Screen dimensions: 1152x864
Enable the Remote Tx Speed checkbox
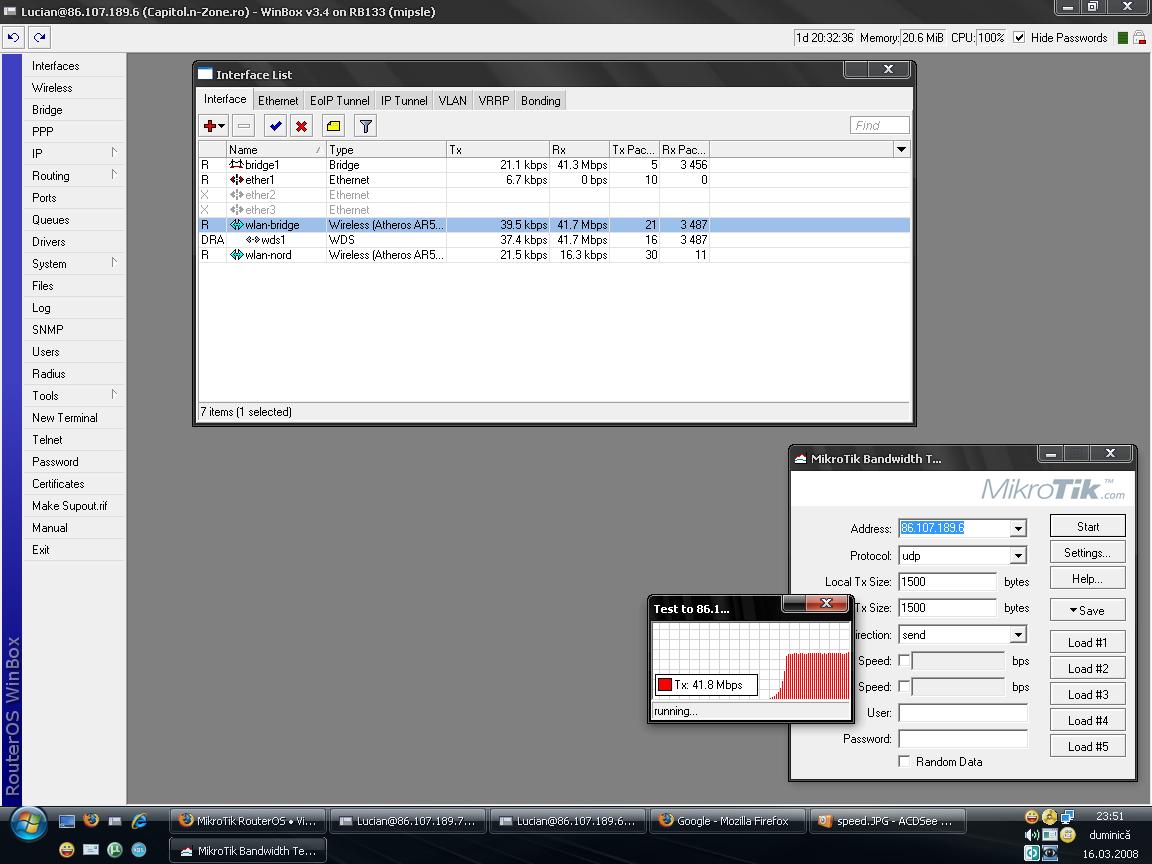point(904,686)
